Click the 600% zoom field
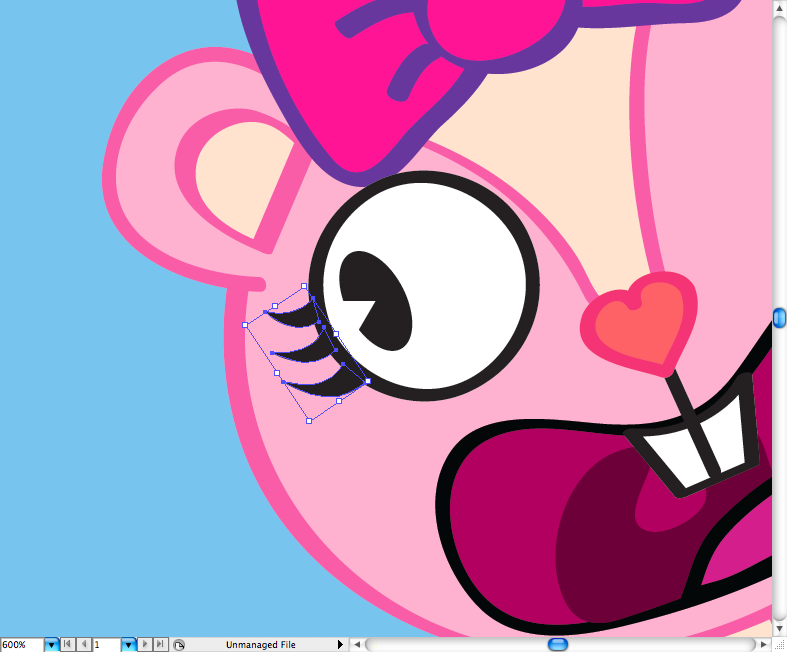 pyautogui.click(x=21, y=645)
